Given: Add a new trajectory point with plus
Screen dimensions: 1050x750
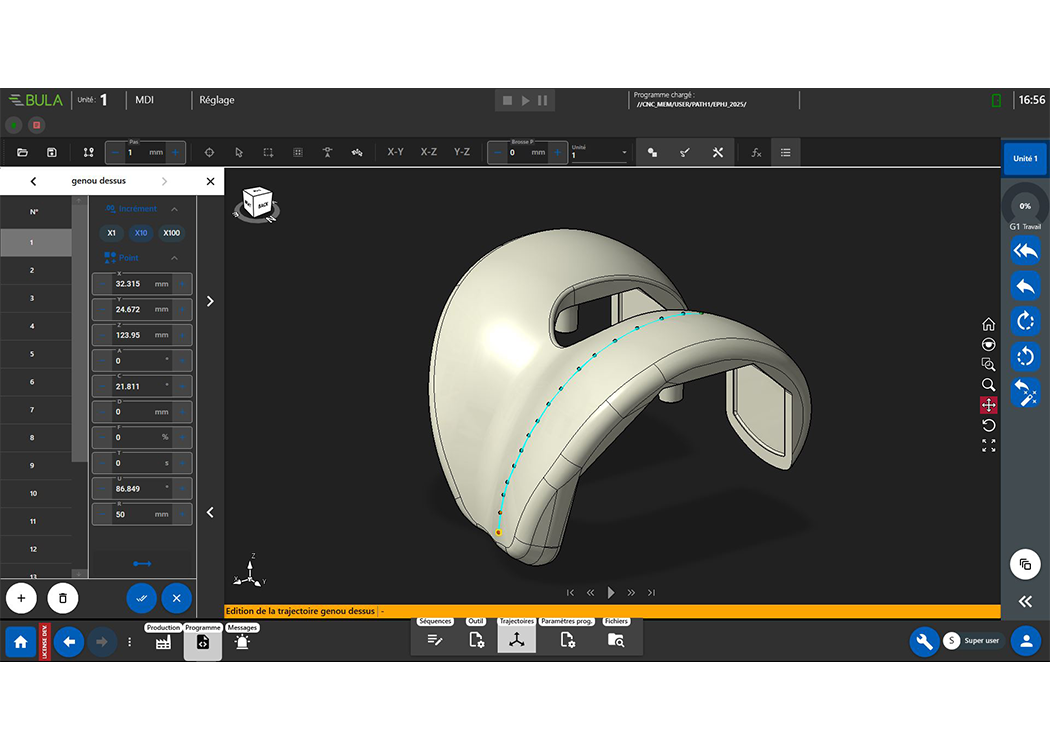Looking at the screenshot, I should tap(21, 598).
